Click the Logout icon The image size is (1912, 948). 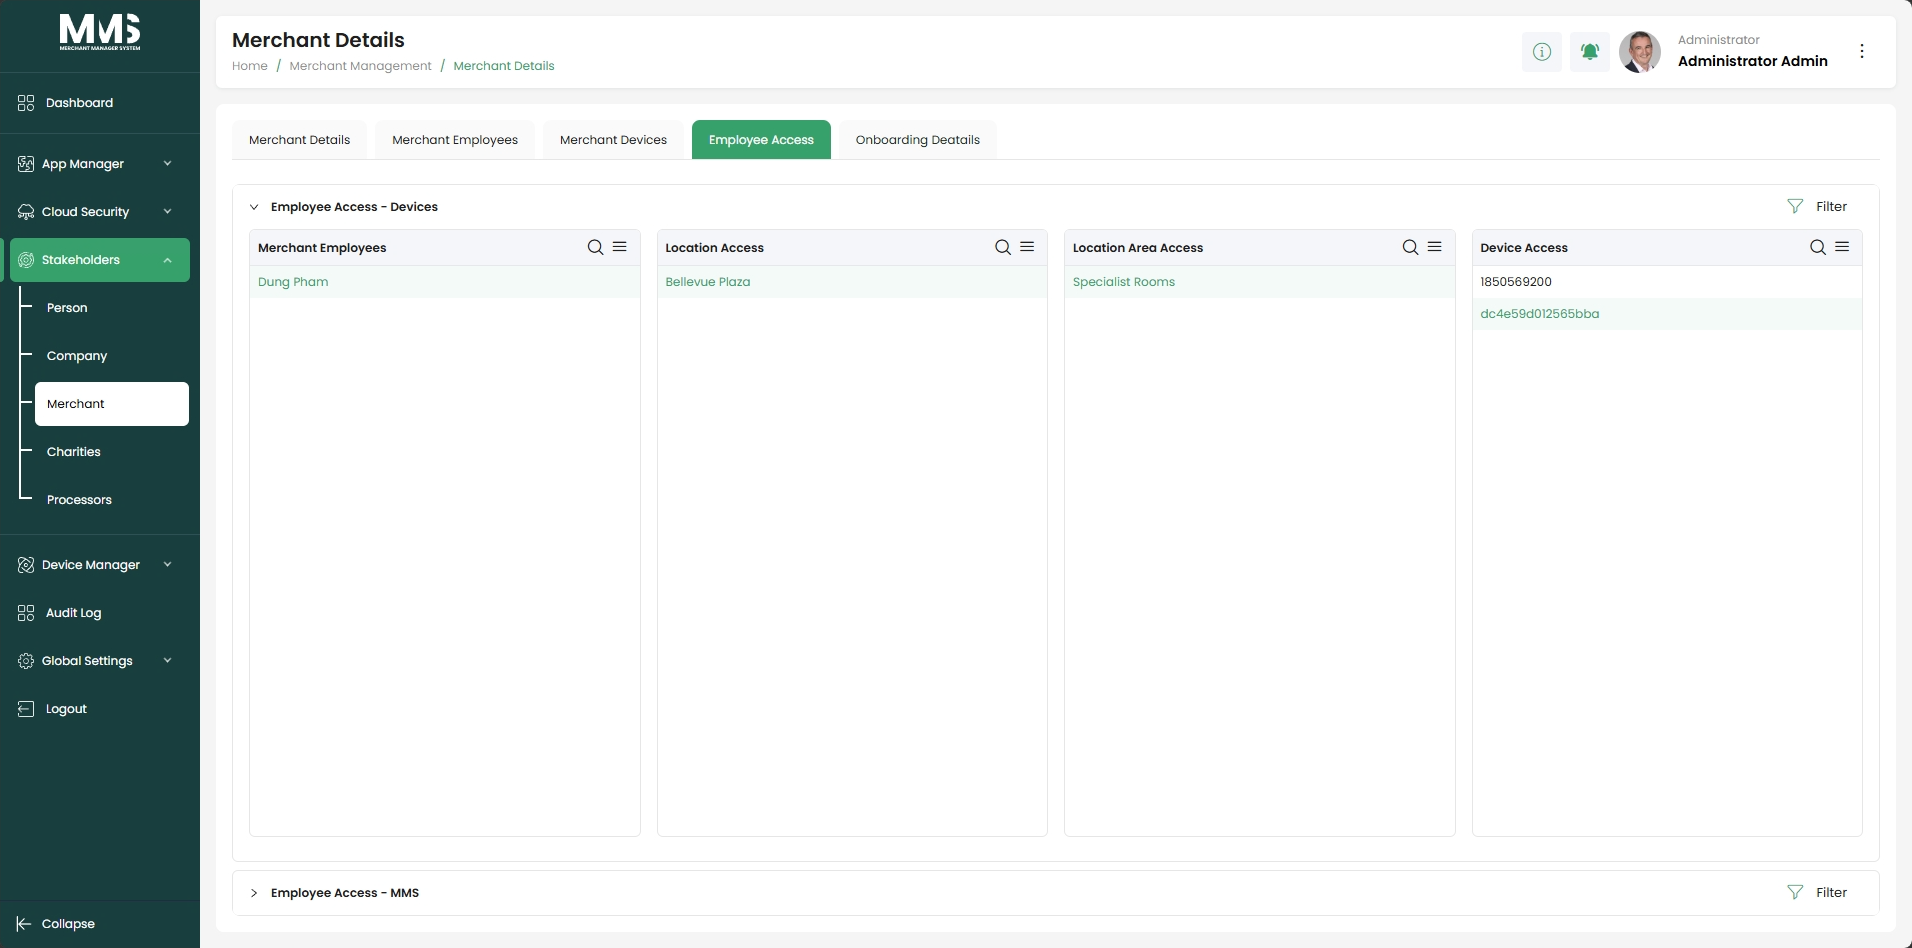point(26,709)
